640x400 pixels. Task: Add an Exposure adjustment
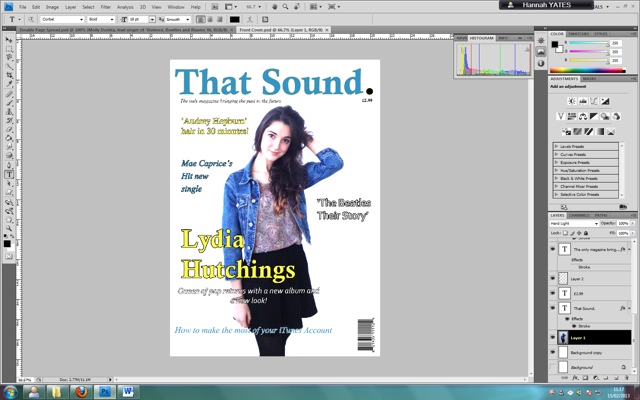pos(605,101)
